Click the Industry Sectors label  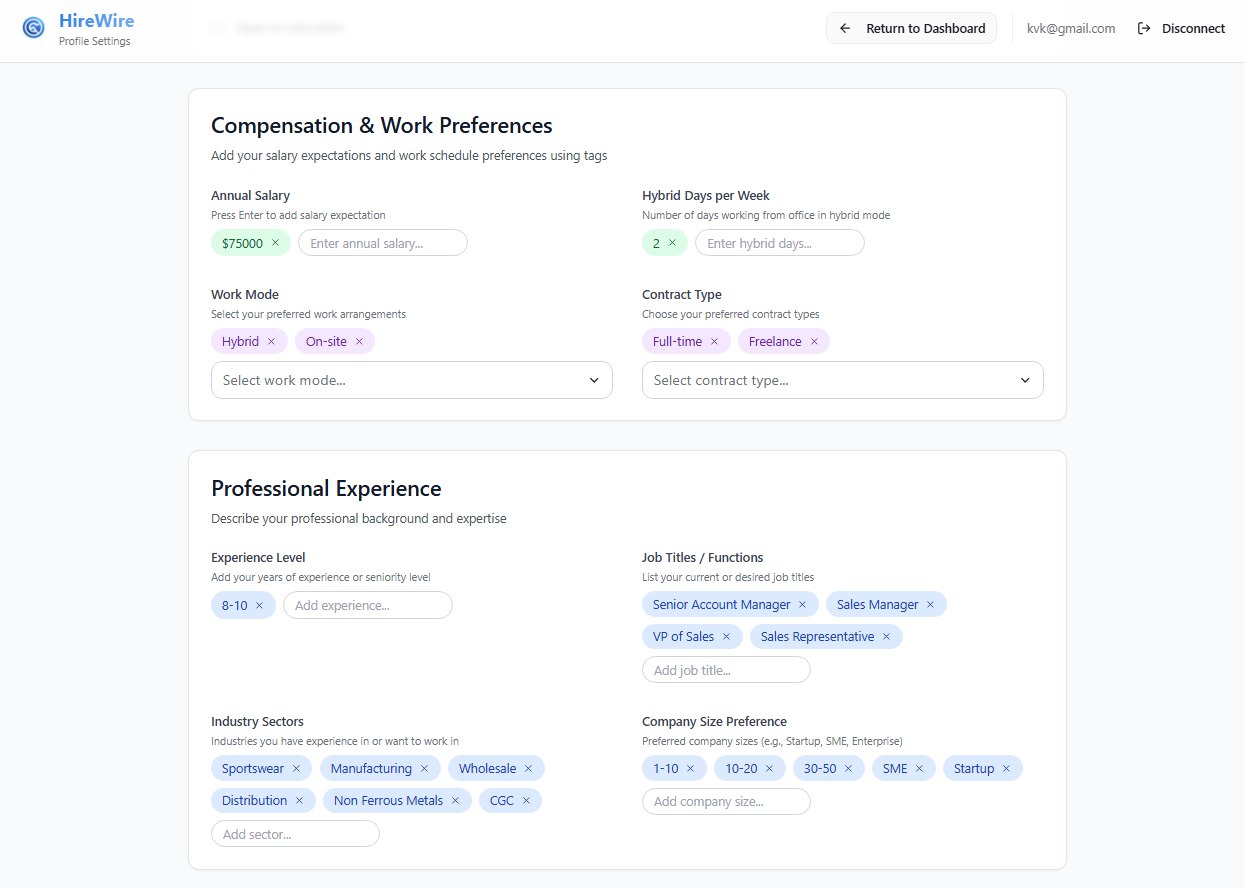click(257, 722)
